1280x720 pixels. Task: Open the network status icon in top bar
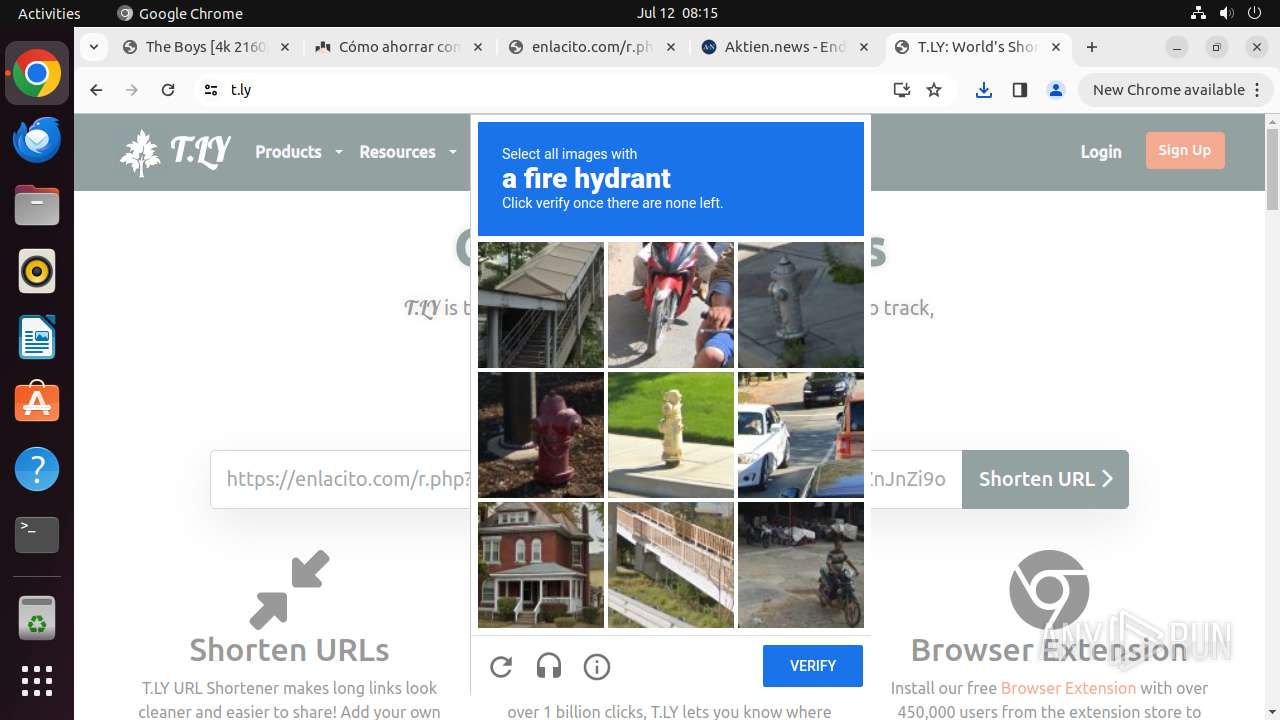coord(1198,13)
